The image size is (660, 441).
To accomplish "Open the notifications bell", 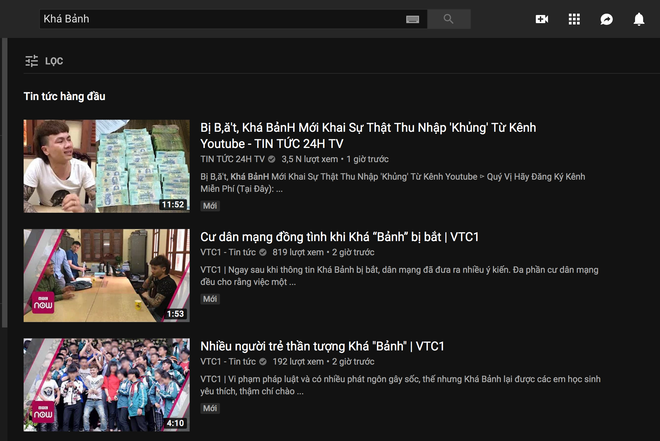I will (x=639, y=19).
